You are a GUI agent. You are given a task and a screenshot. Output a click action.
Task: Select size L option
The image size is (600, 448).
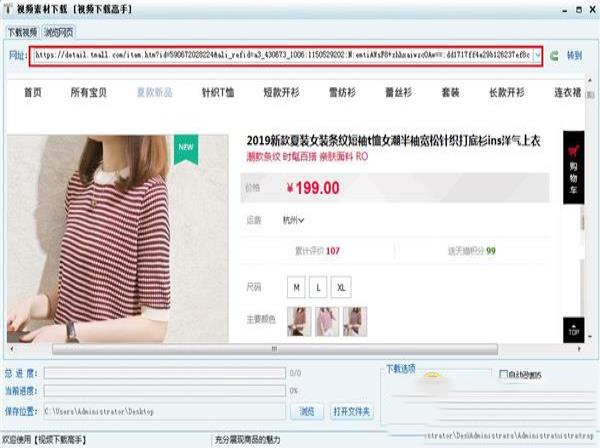pos(319,287)
